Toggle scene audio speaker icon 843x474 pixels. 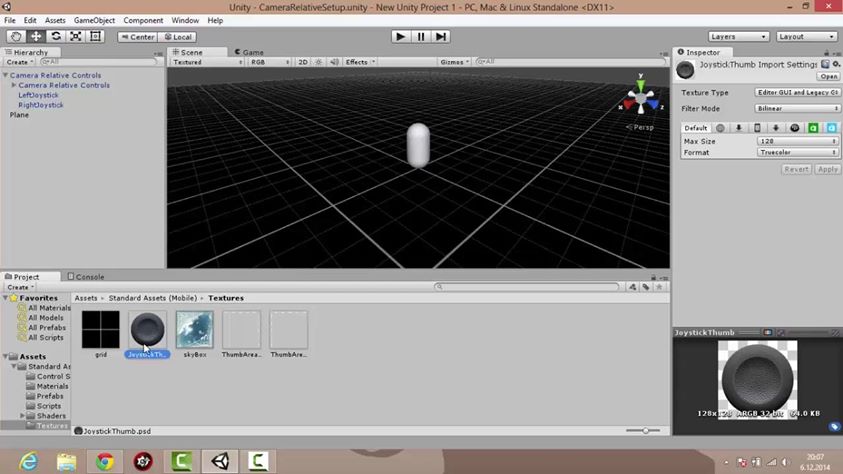[x=334, y=62]
